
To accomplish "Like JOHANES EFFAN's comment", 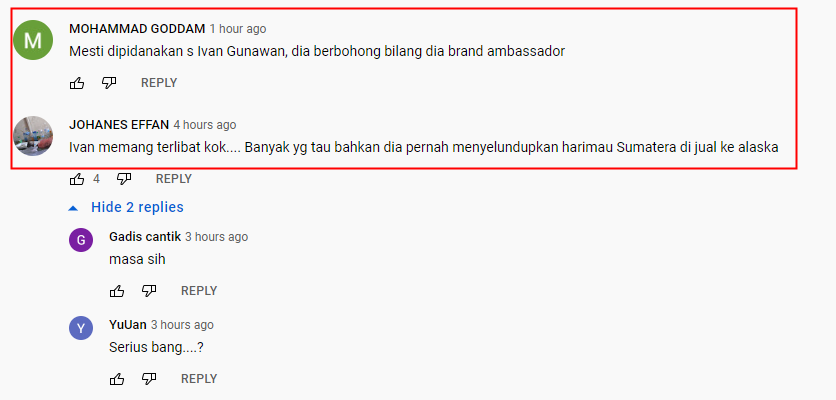I will point(77,179).
